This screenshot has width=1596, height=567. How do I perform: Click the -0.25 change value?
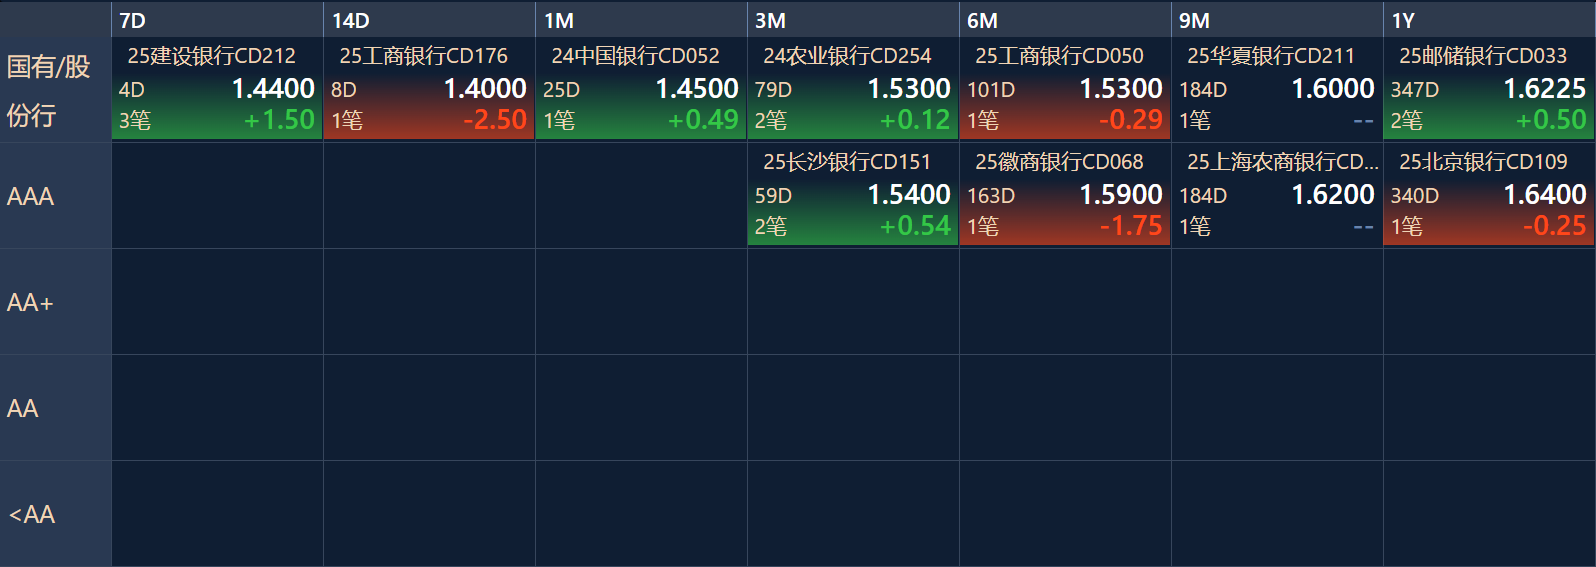coord(1555,226)
